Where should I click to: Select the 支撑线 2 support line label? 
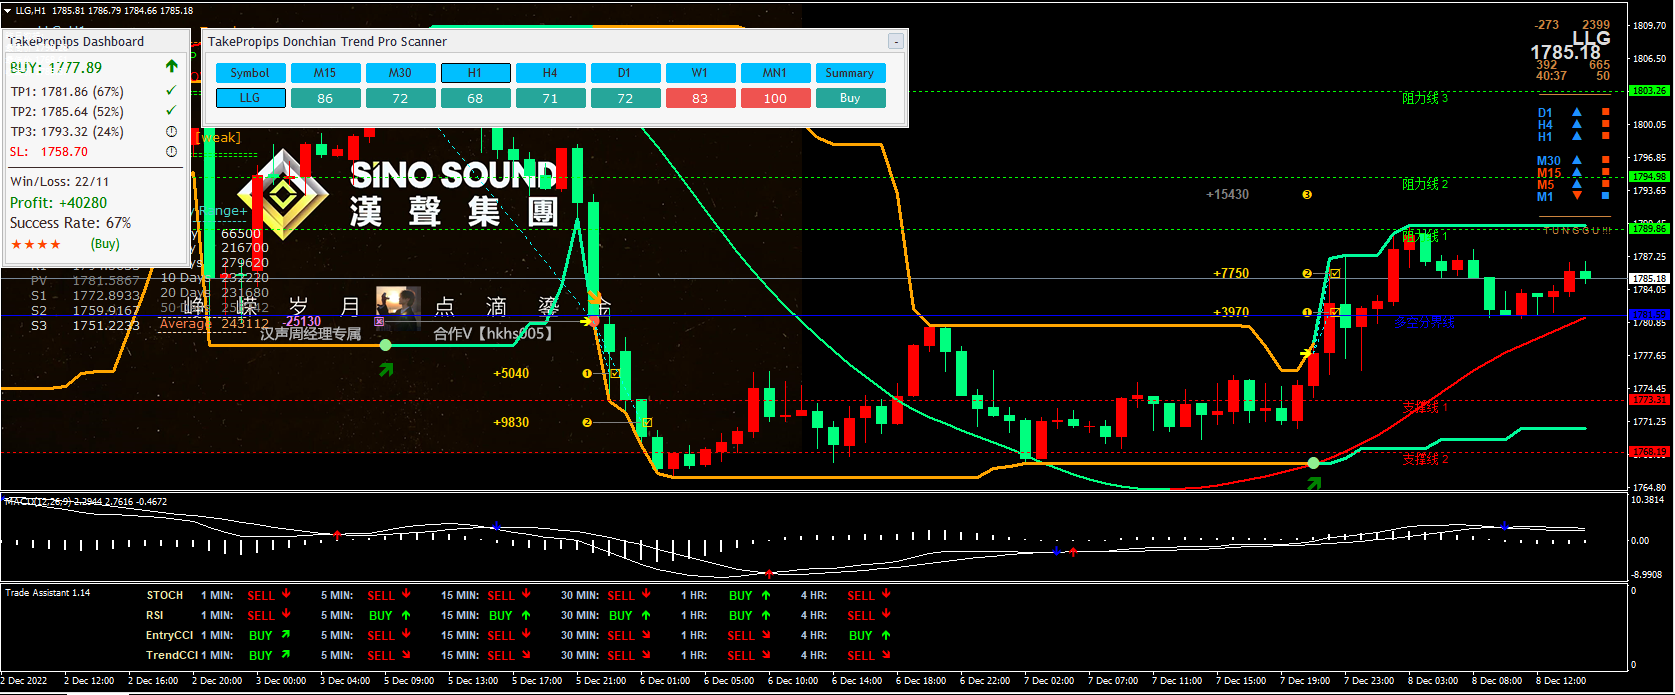coord(1425,459)
